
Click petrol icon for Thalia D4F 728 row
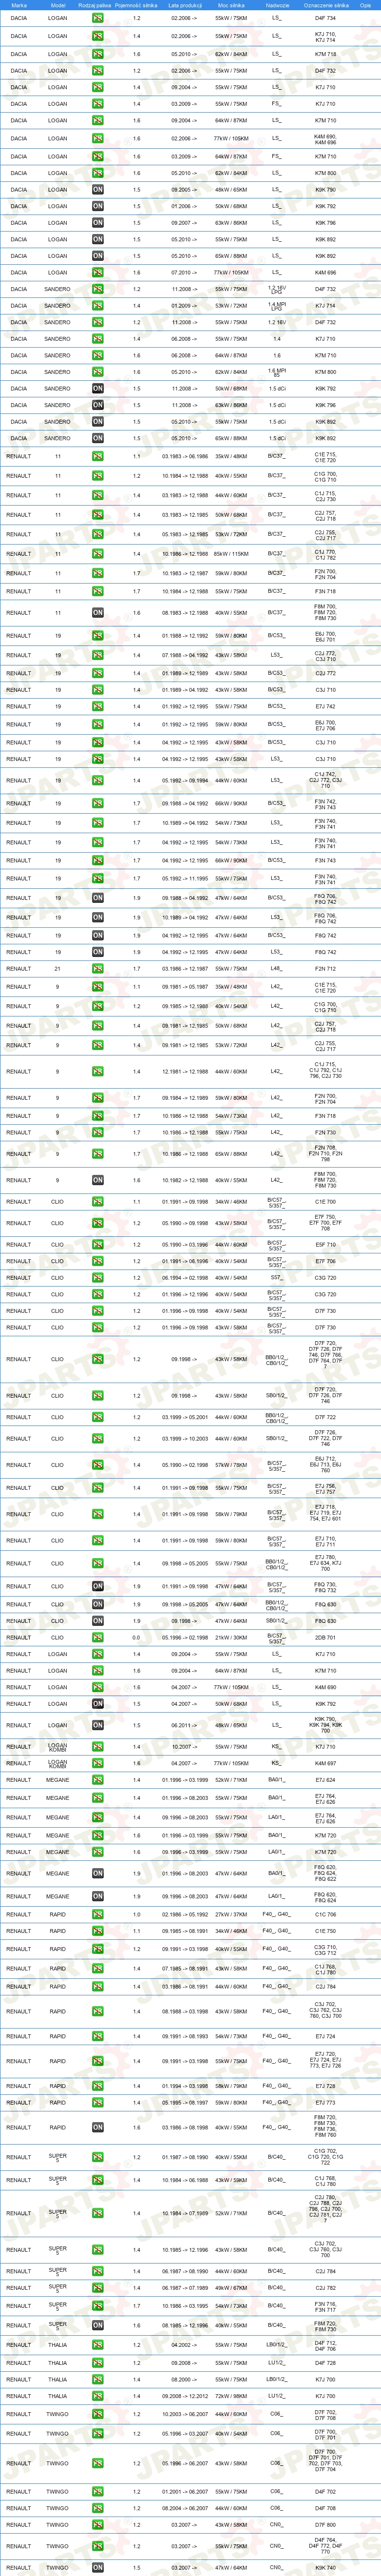(x=97, y=2364)
